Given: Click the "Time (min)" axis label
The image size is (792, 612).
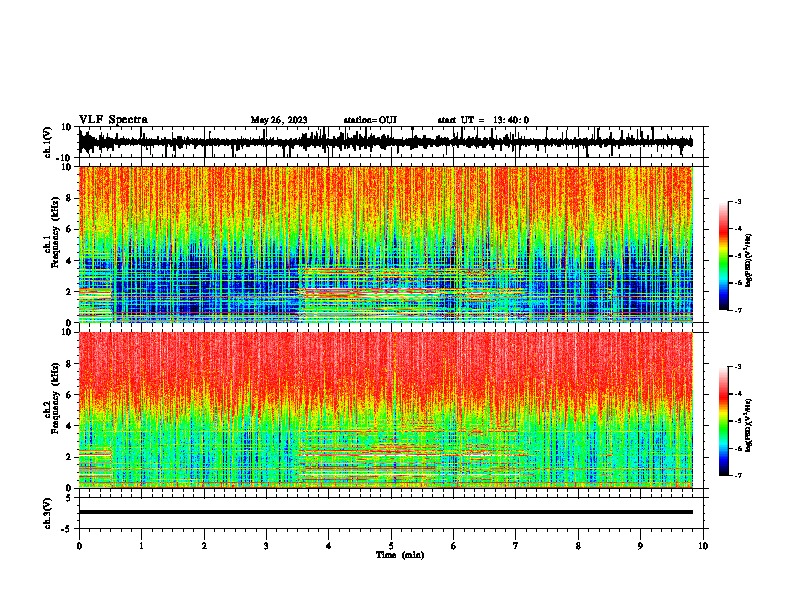Looking at the screenshot, I should [x=400, y=555].
